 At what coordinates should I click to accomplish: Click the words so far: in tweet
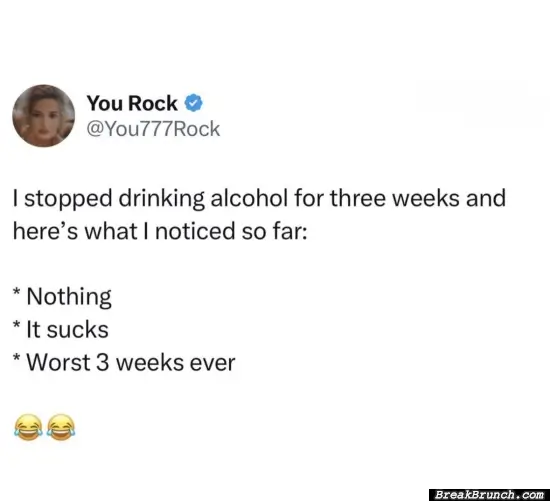(274, 232)
